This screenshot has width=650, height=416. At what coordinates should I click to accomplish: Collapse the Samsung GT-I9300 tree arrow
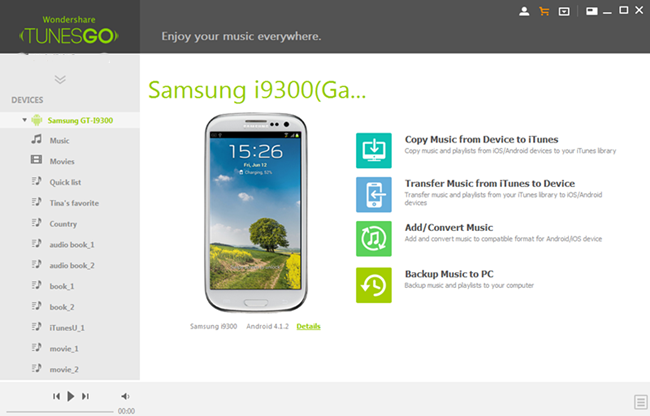(x=24, y=120)
